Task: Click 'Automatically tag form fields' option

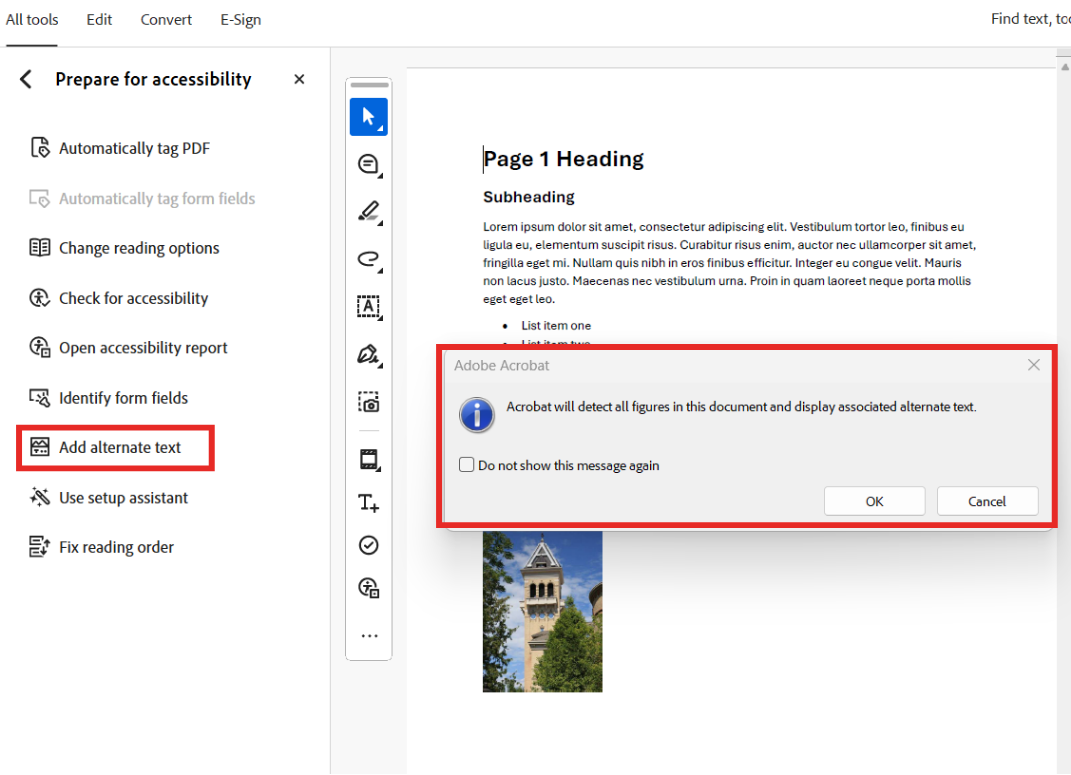Action: tap(157, 199)
